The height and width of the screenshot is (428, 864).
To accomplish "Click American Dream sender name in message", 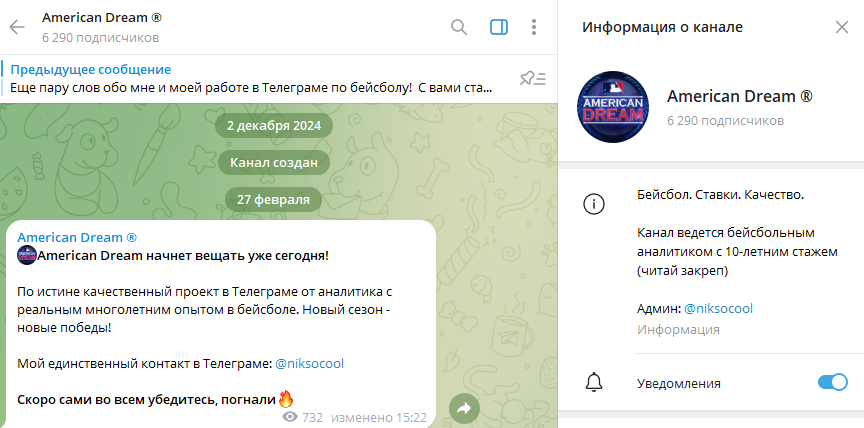I will (77, 237).
